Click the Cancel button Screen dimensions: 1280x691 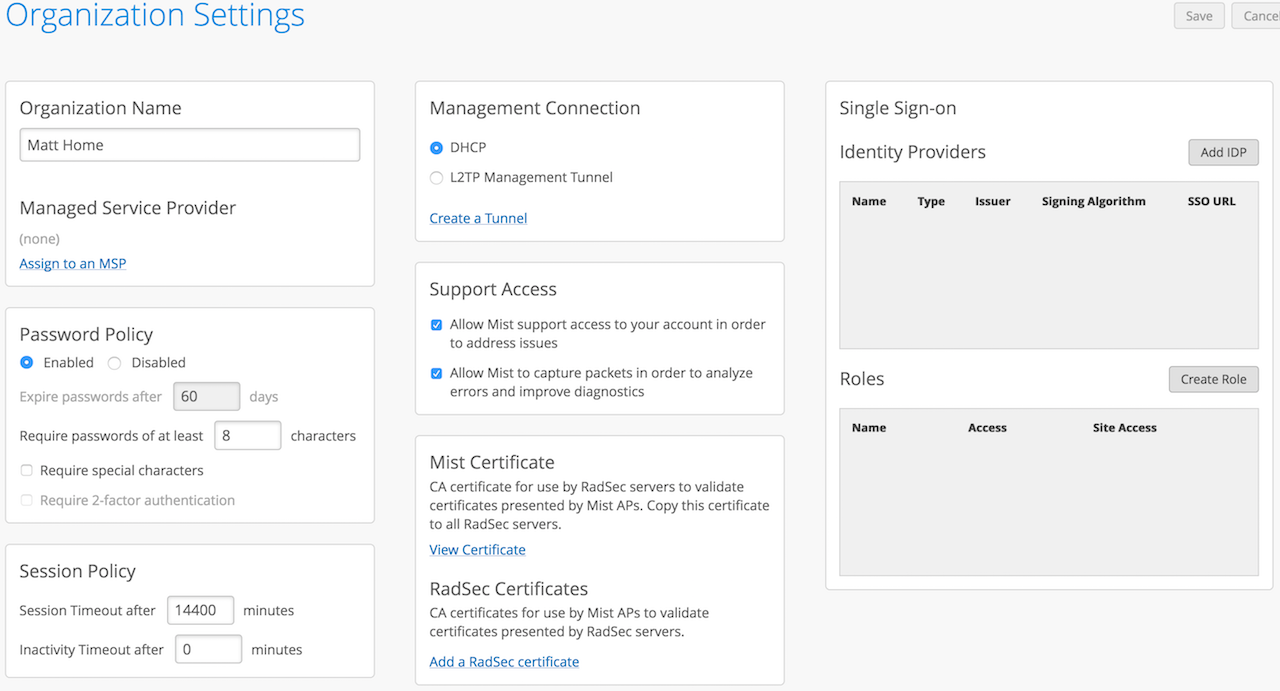point(1257,16)
